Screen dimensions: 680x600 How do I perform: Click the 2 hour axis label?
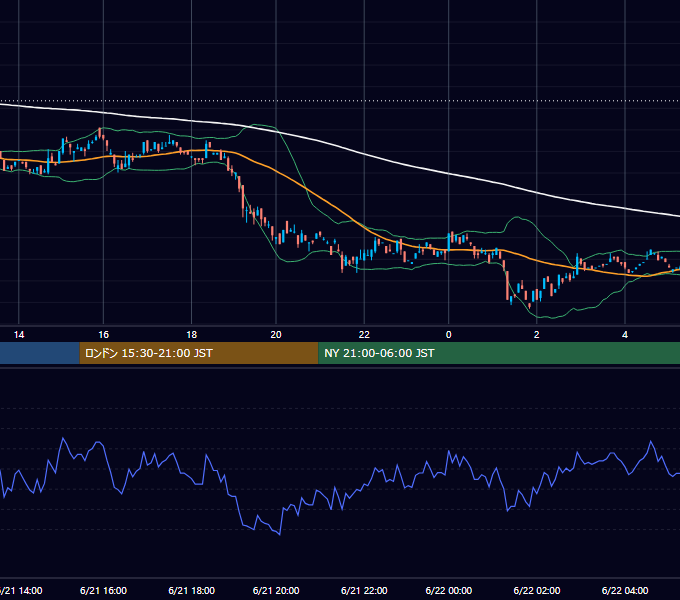[x=536, y=335]
